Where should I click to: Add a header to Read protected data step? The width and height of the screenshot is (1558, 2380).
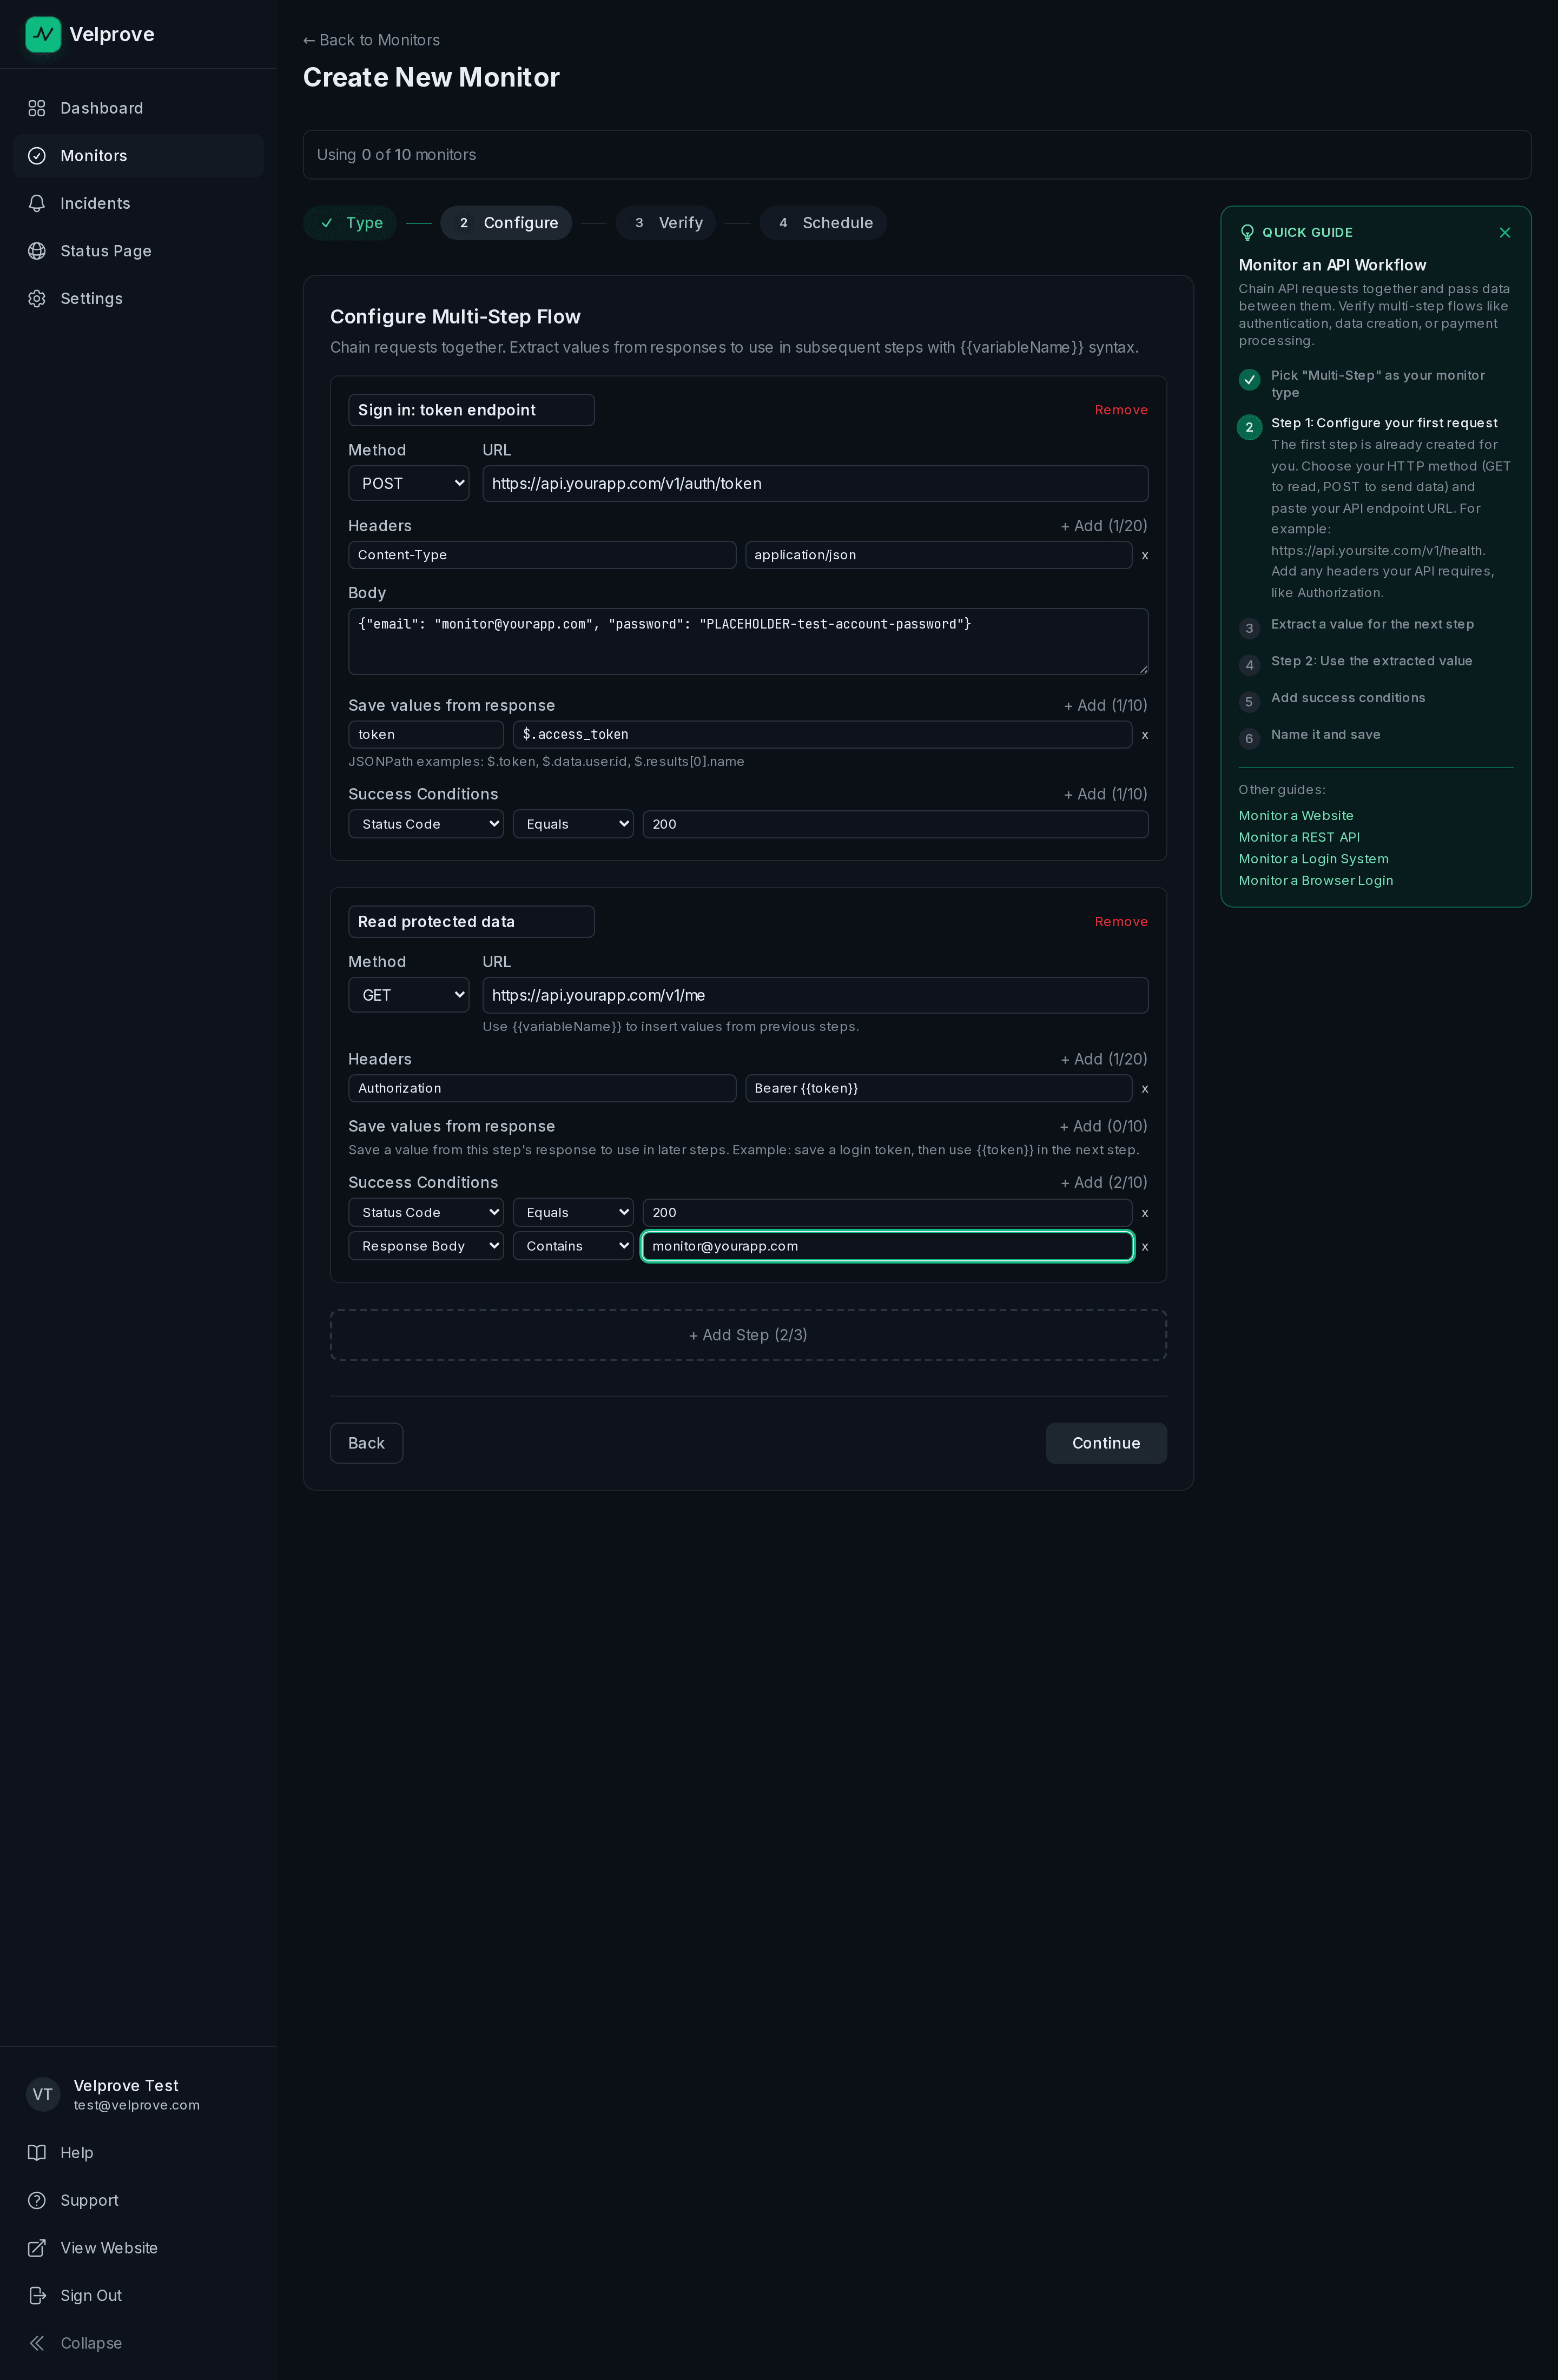[x=1104, y=1059]
